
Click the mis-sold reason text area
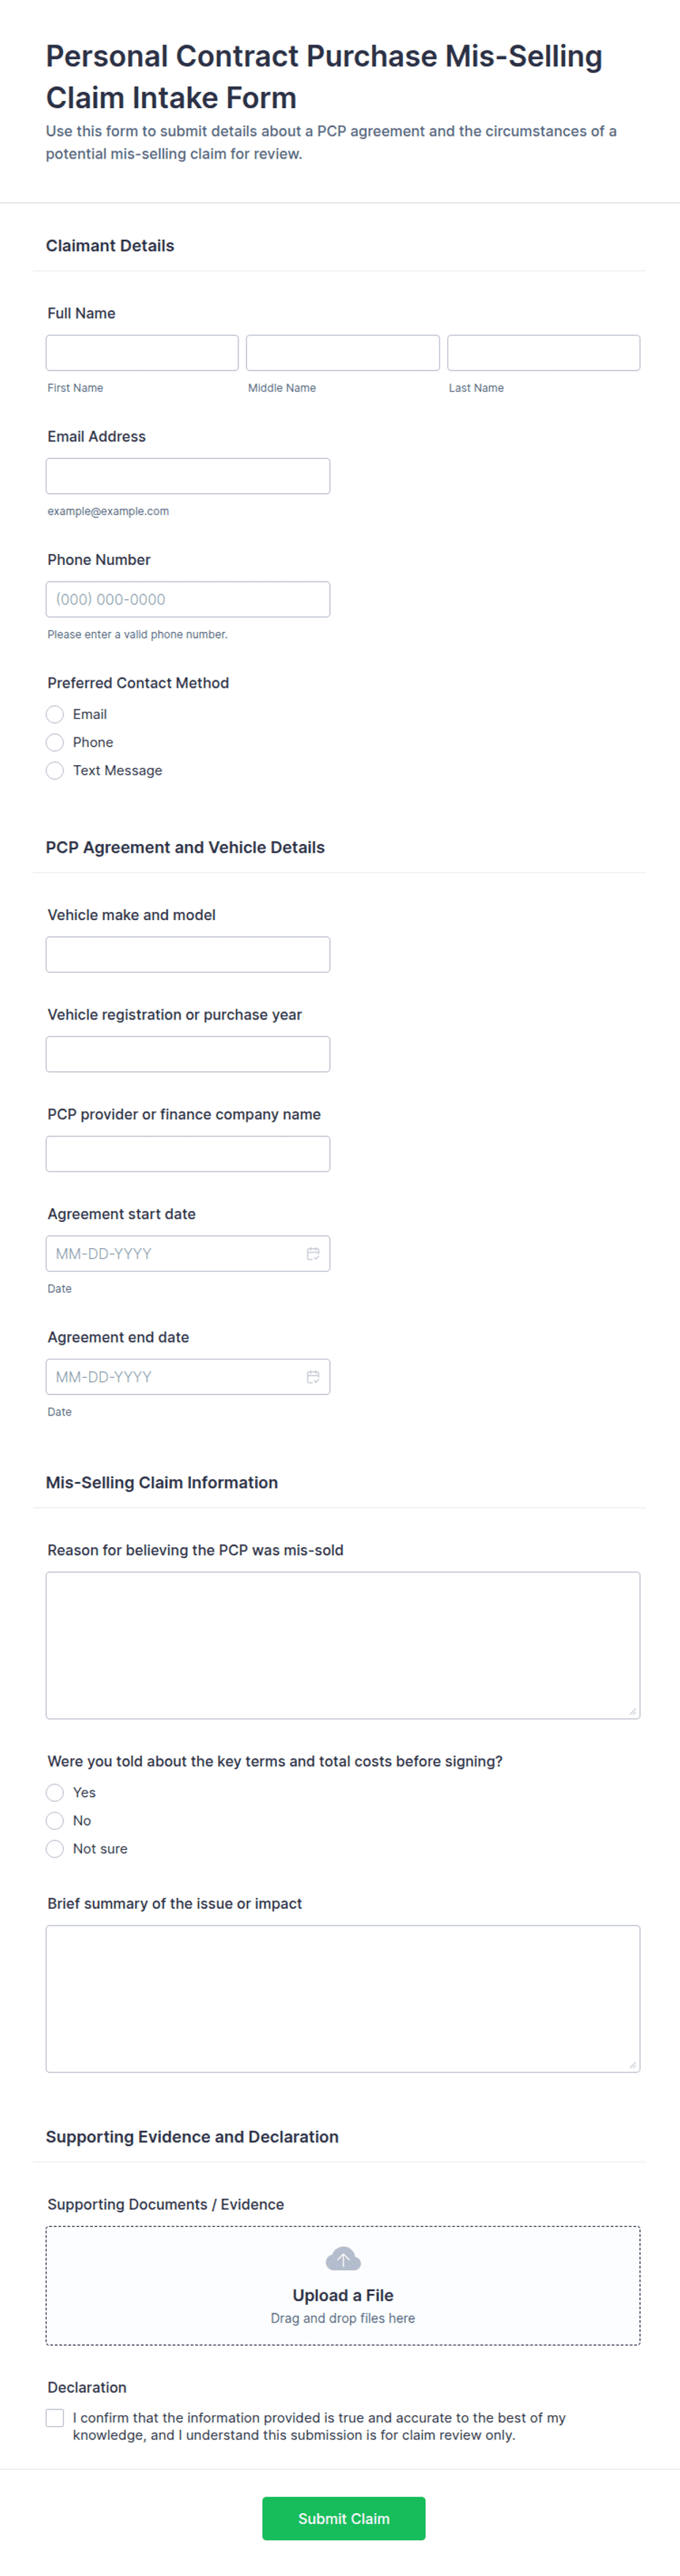pos(342,1645)
